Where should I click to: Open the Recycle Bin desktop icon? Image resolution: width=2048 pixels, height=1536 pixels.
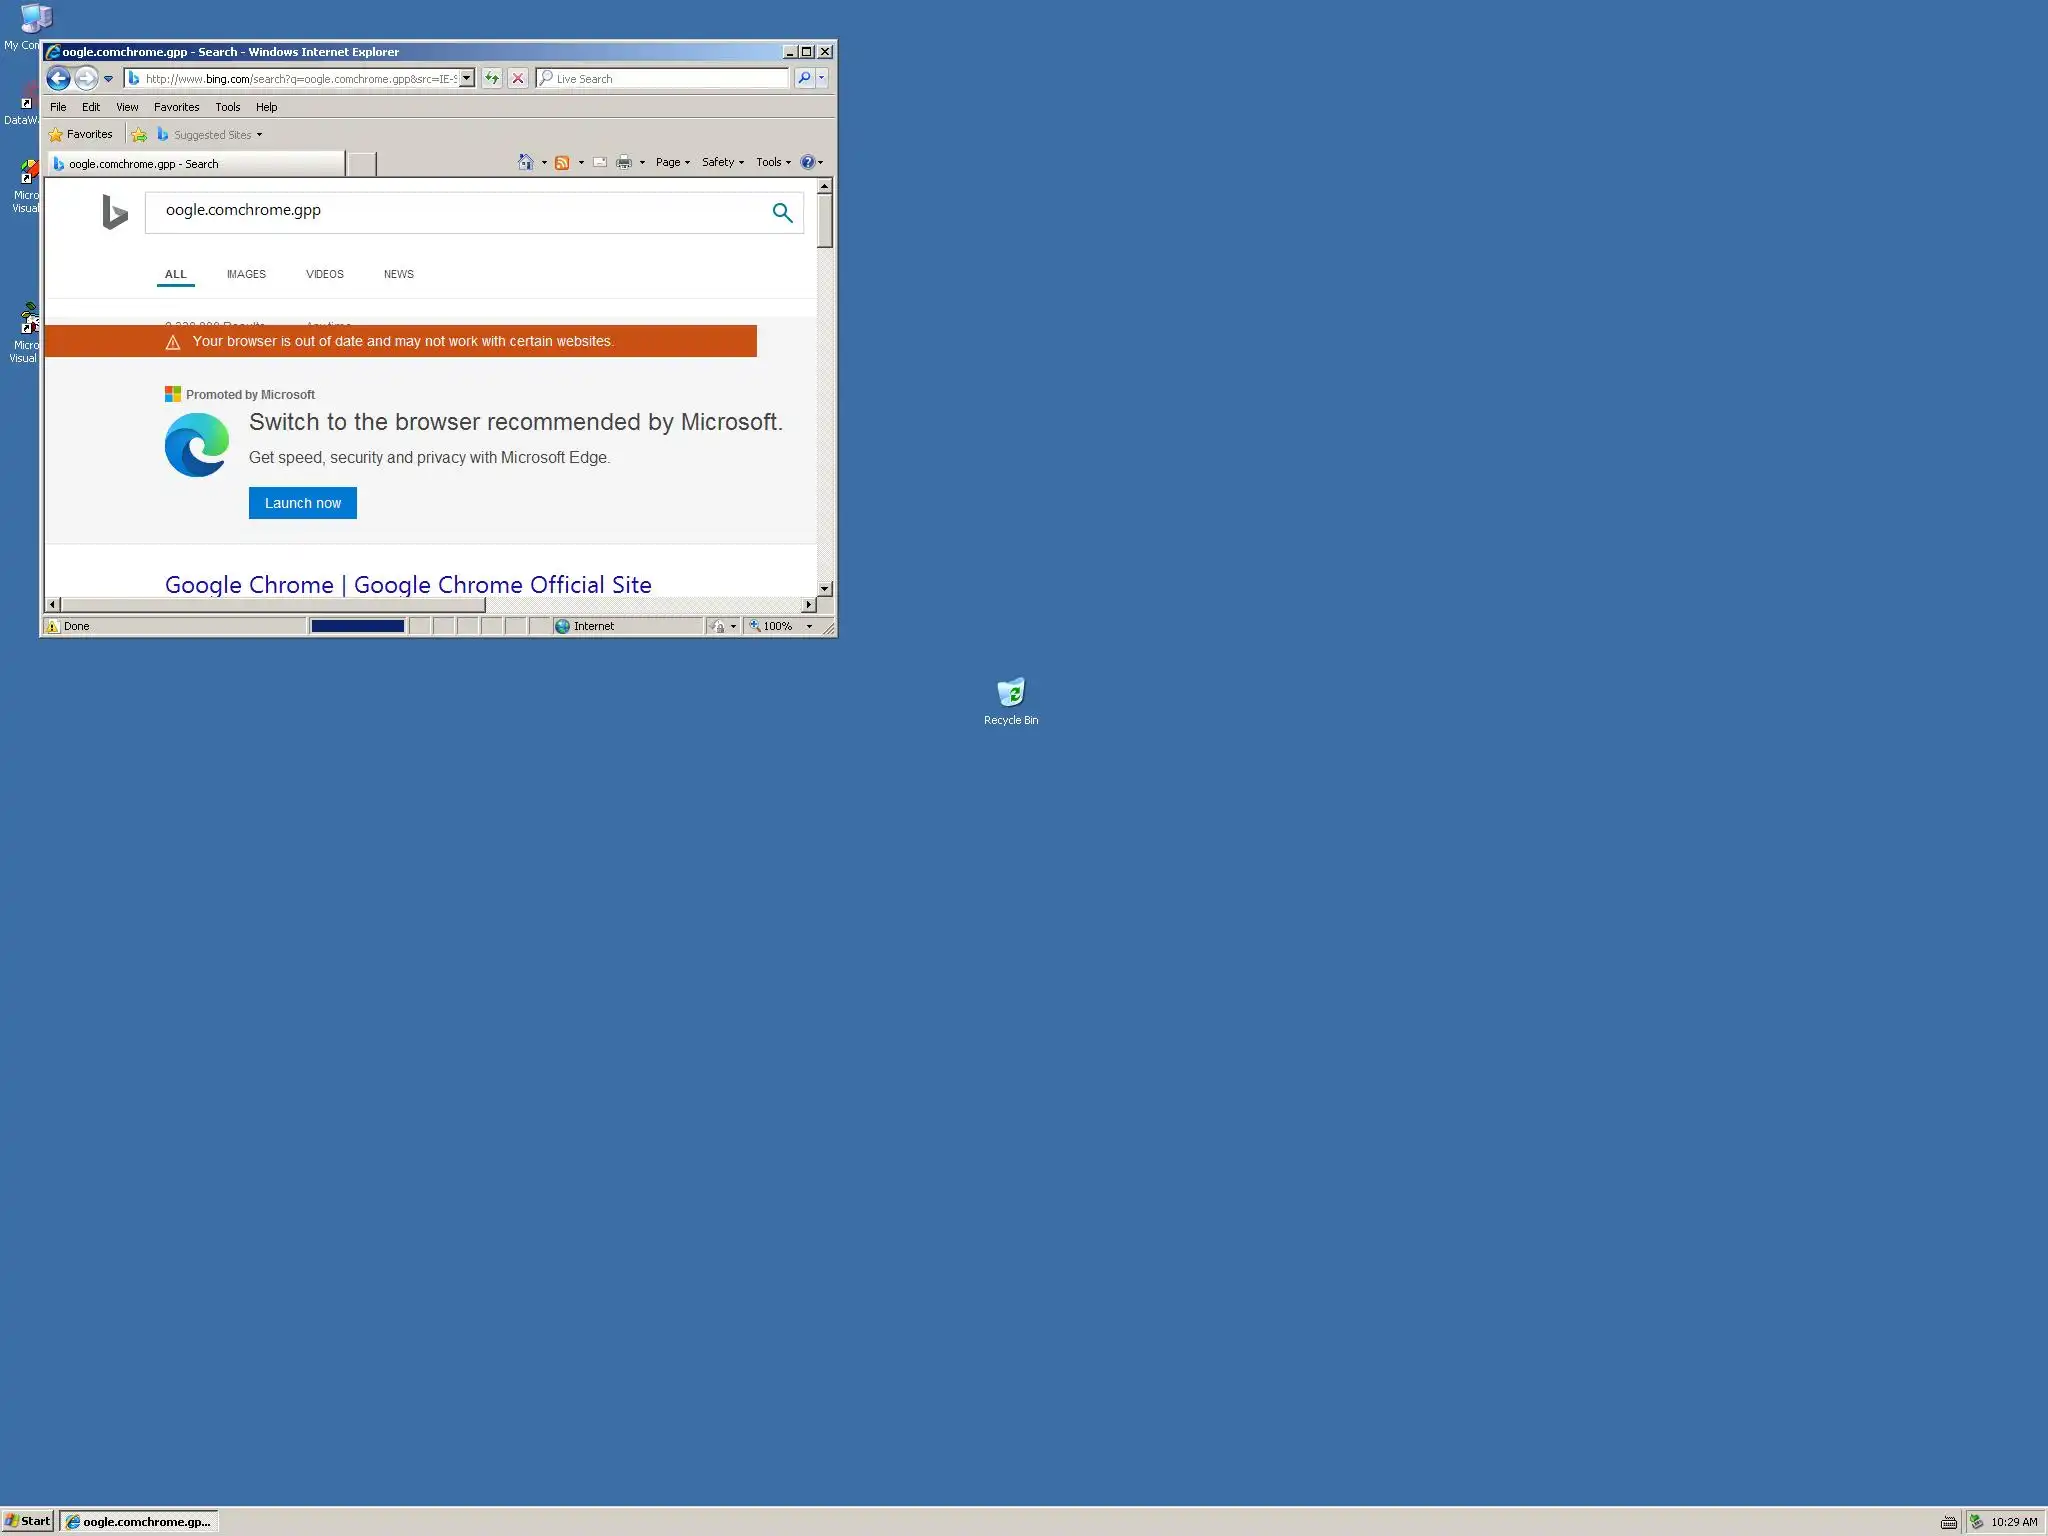point(1011,693)
